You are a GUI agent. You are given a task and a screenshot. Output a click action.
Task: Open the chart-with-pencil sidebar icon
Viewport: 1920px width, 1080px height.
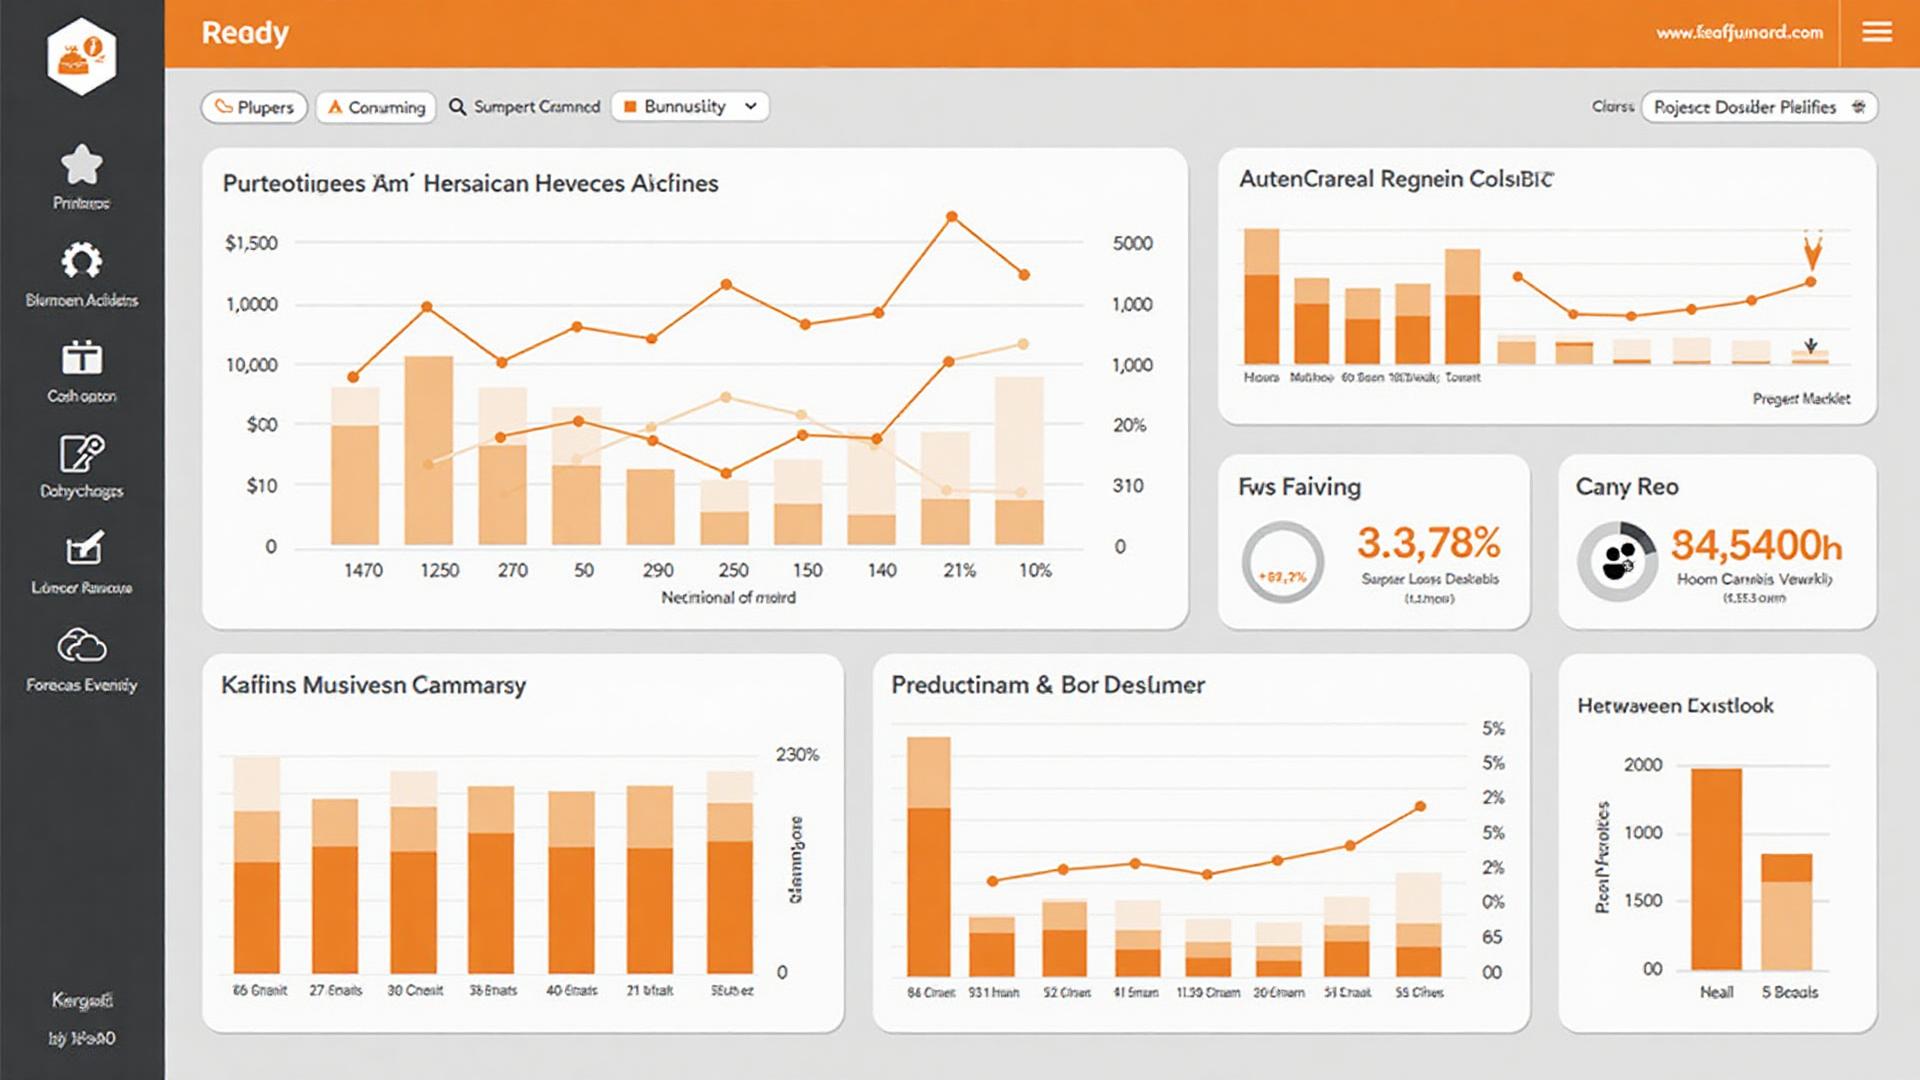point(83,549)
